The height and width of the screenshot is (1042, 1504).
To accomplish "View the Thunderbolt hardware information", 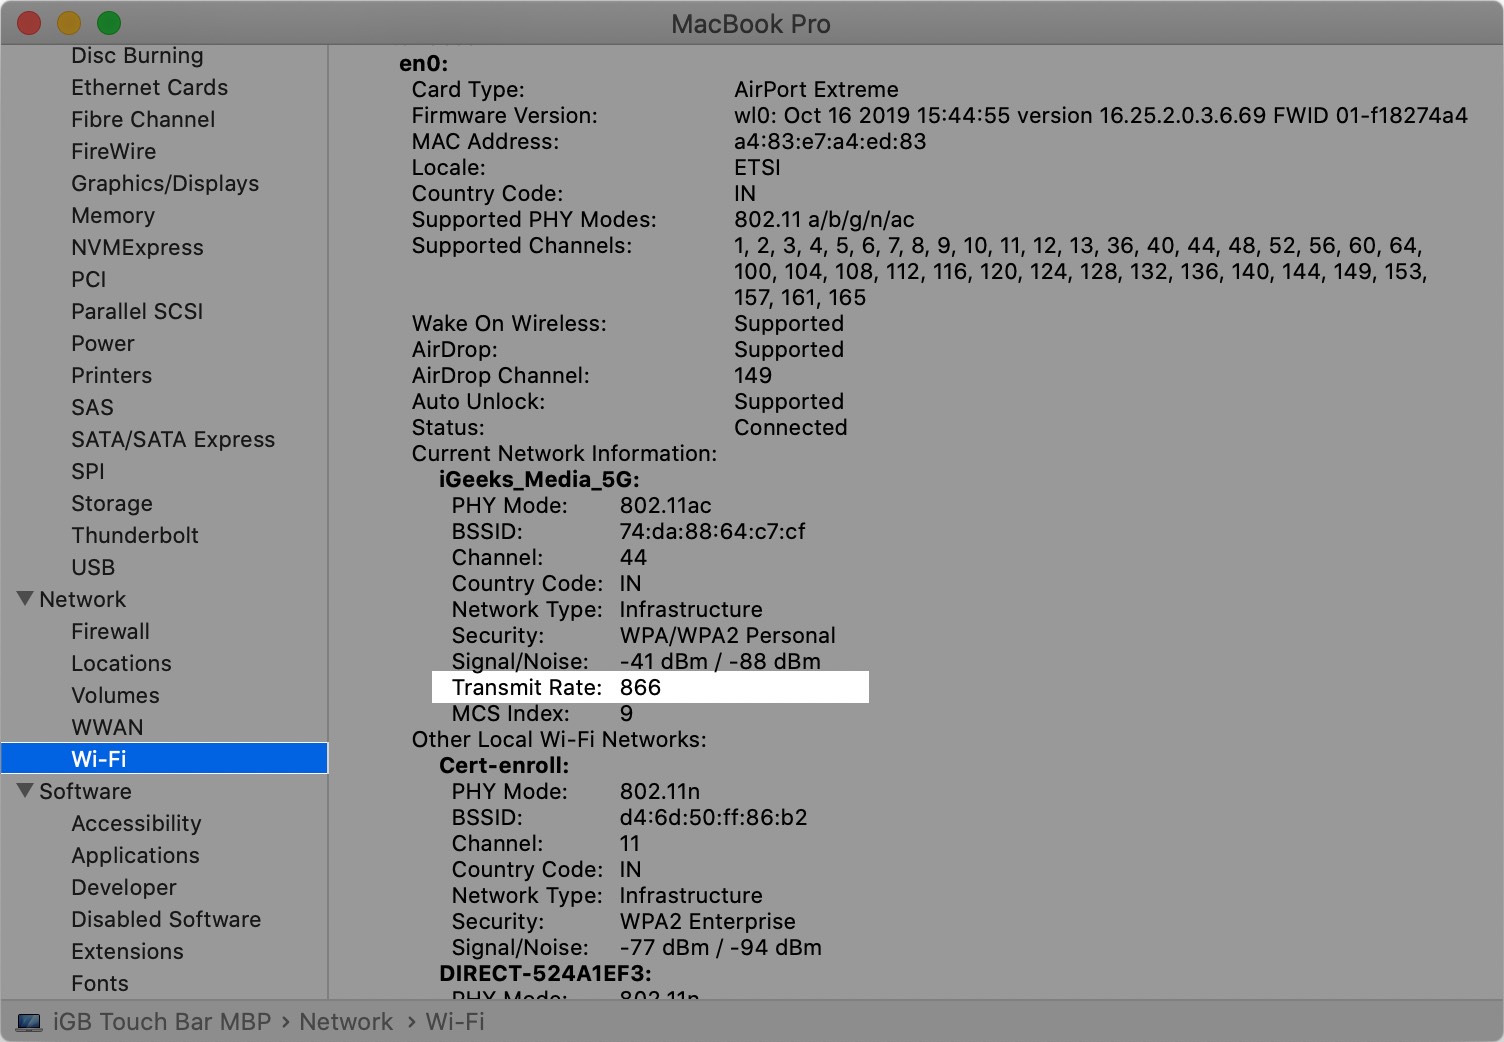I will click(135, 535).
